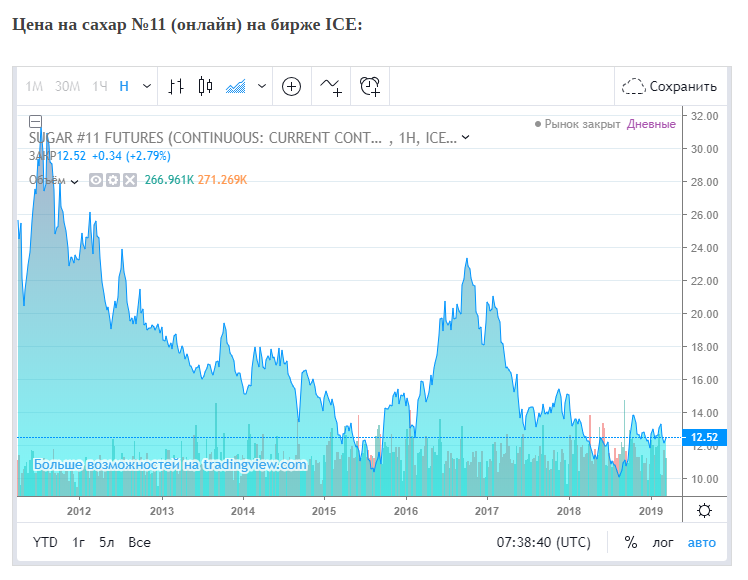
Task: Switch to bars chart style icon
Action: (x=176, y=86)
